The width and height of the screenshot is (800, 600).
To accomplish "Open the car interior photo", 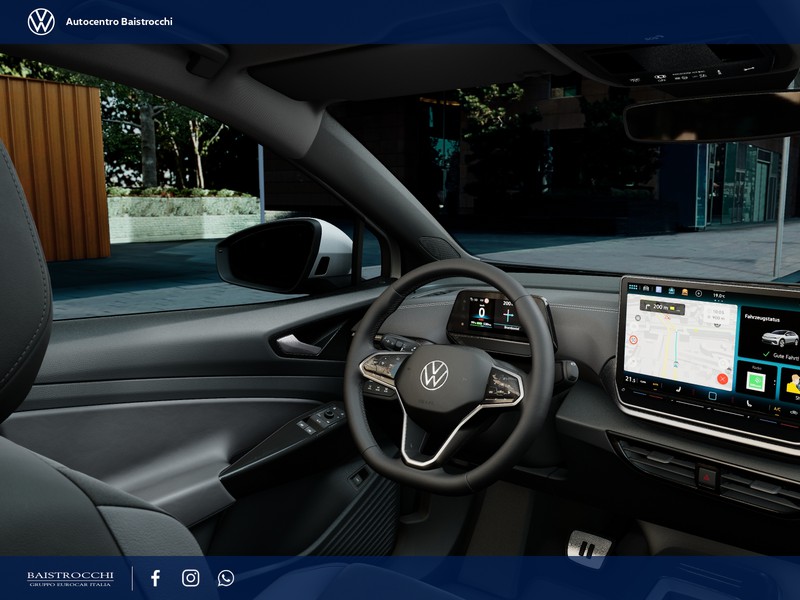I will 400,300.
